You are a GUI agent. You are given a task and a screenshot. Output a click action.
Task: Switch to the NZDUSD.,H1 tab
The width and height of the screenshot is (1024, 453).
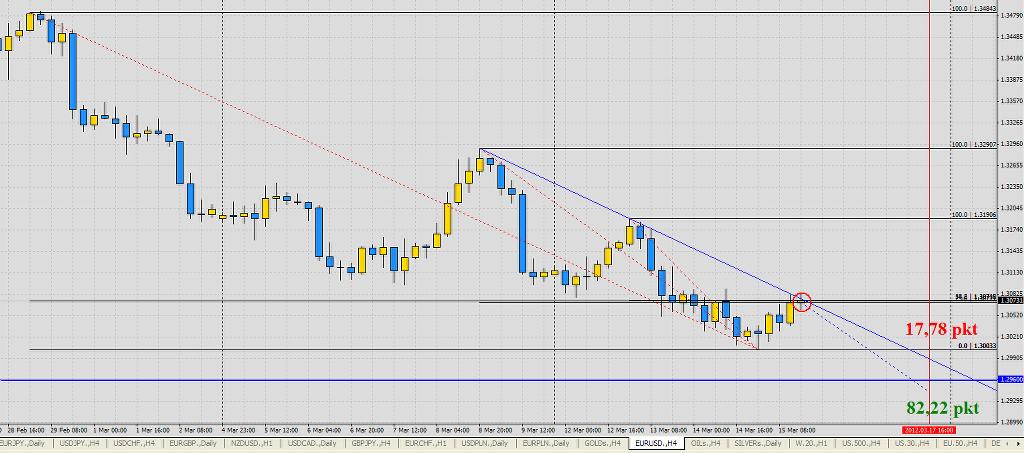point(251,443)
